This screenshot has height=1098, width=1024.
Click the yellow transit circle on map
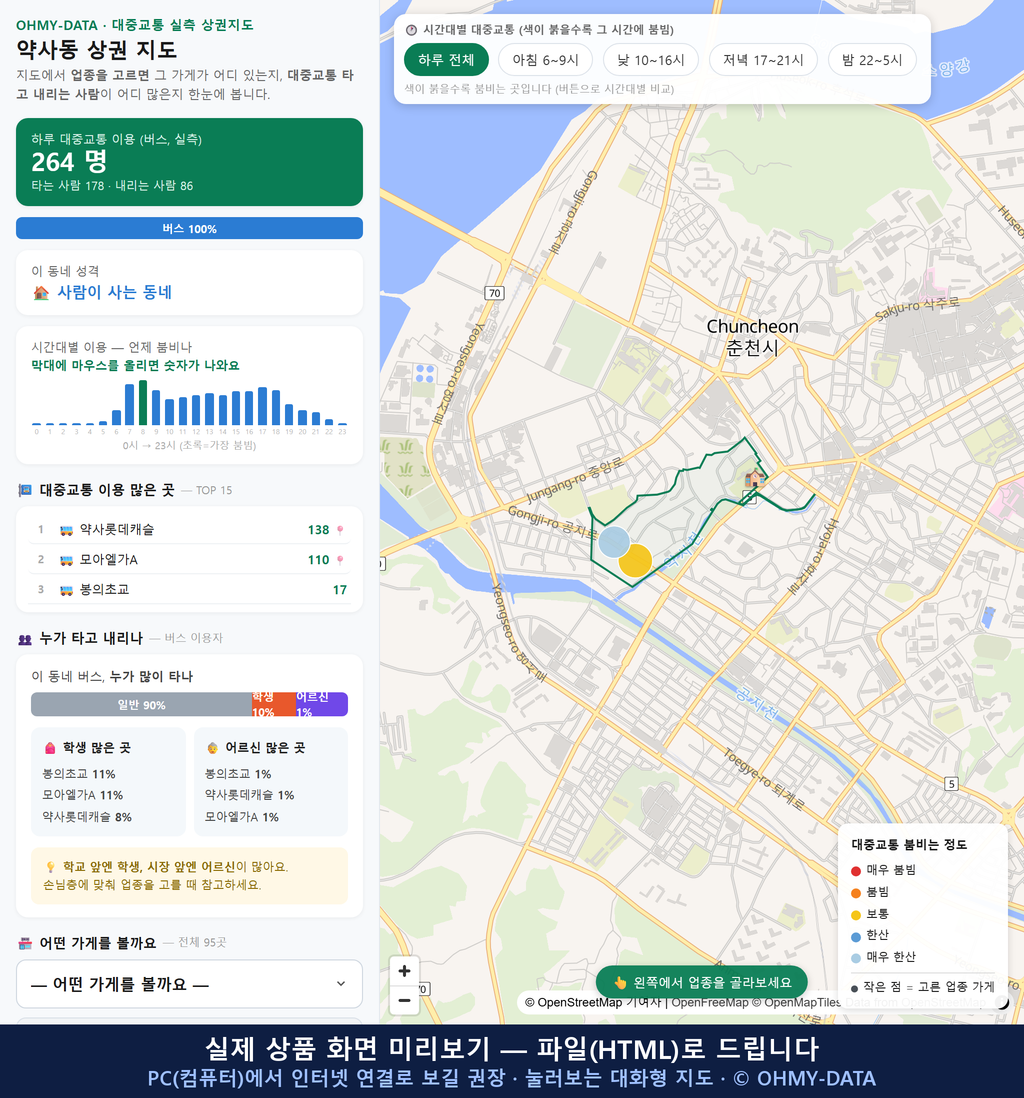635,560
